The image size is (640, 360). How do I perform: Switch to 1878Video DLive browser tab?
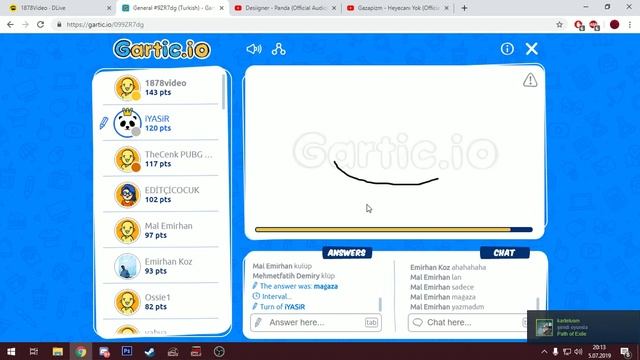tap(60, 8)
